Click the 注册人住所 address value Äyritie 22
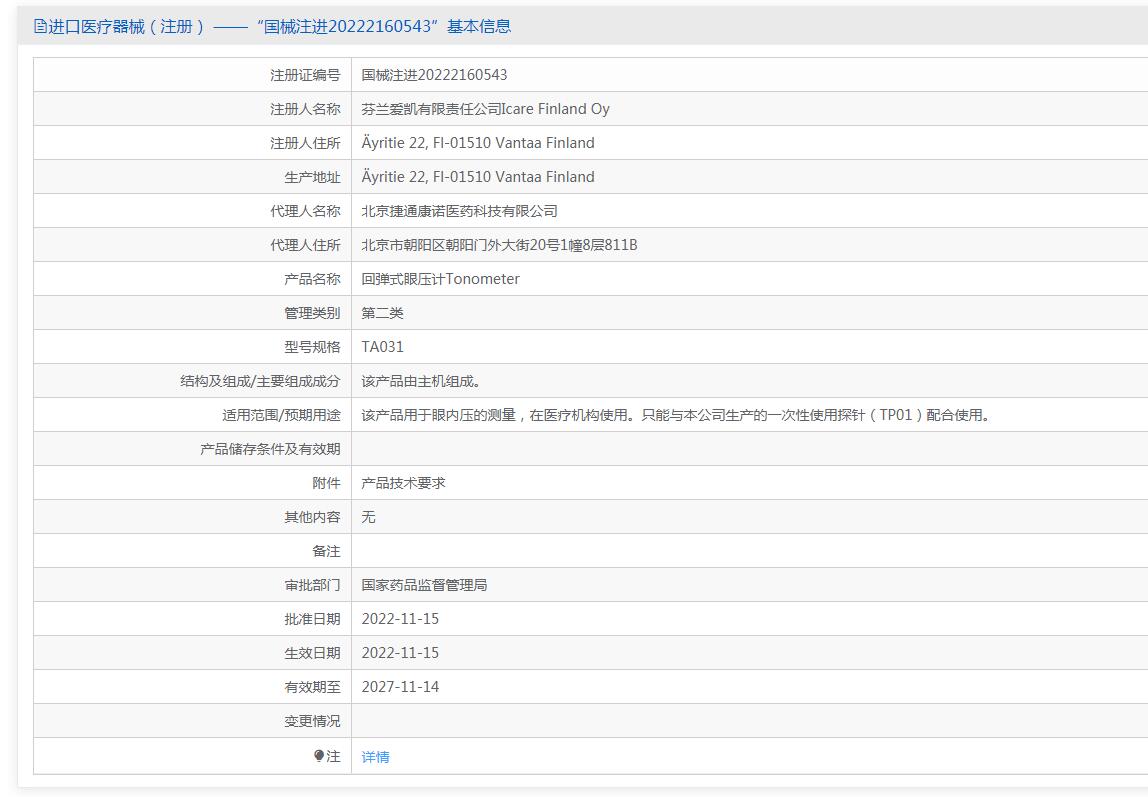The image size is (1148, 797). coord(478,143)
